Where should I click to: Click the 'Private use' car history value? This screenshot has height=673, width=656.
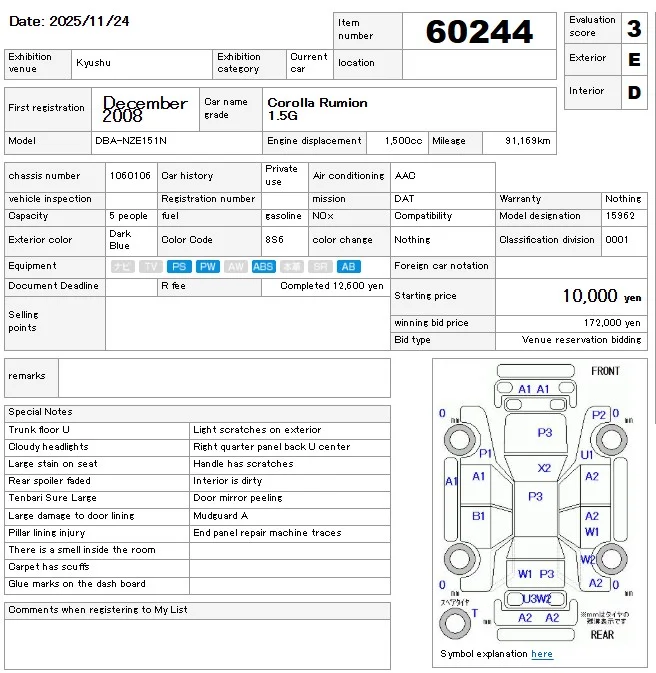click(x=281, y=175)
